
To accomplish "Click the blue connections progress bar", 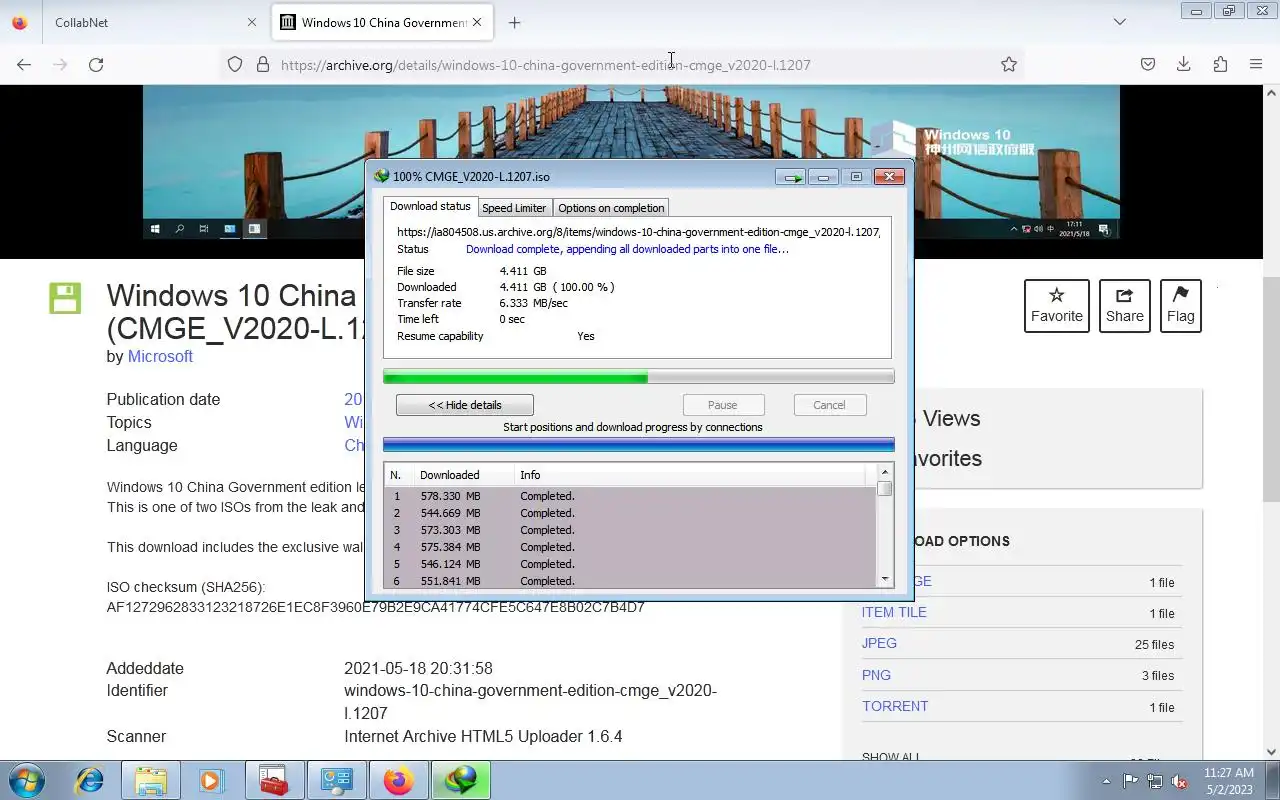I will click(x=639, y=445).
